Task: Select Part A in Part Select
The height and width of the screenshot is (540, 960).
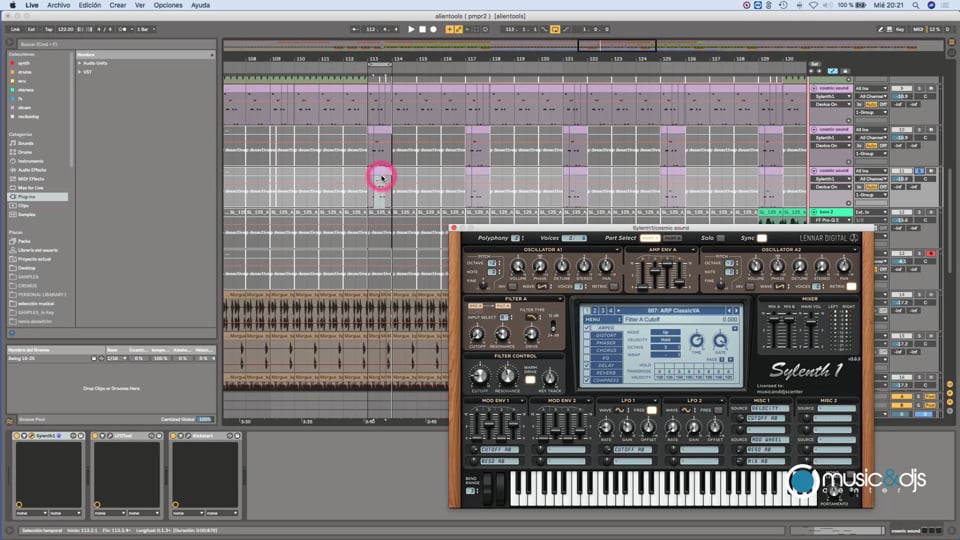Action: 650,238
